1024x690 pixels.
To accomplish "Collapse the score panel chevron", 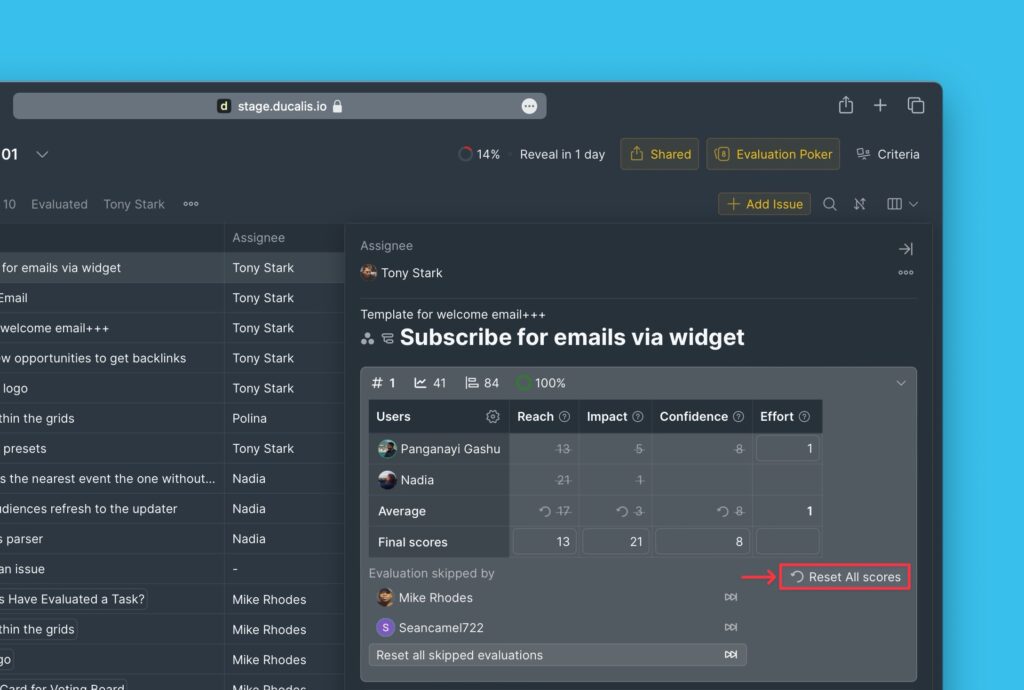I will (x=900, y=383).
